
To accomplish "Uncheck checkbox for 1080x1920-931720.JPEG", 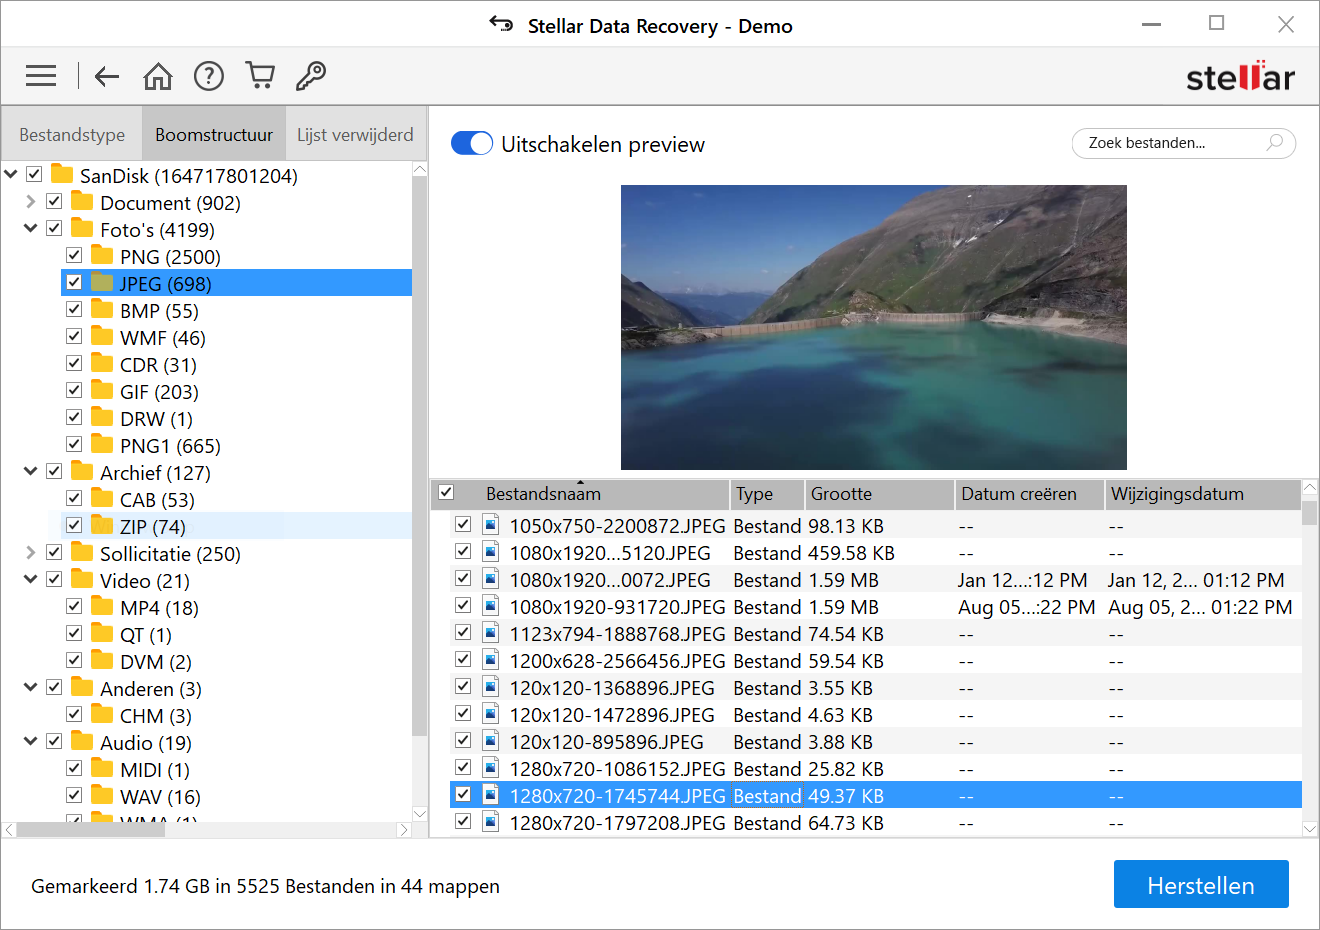I will coord(462,605).
